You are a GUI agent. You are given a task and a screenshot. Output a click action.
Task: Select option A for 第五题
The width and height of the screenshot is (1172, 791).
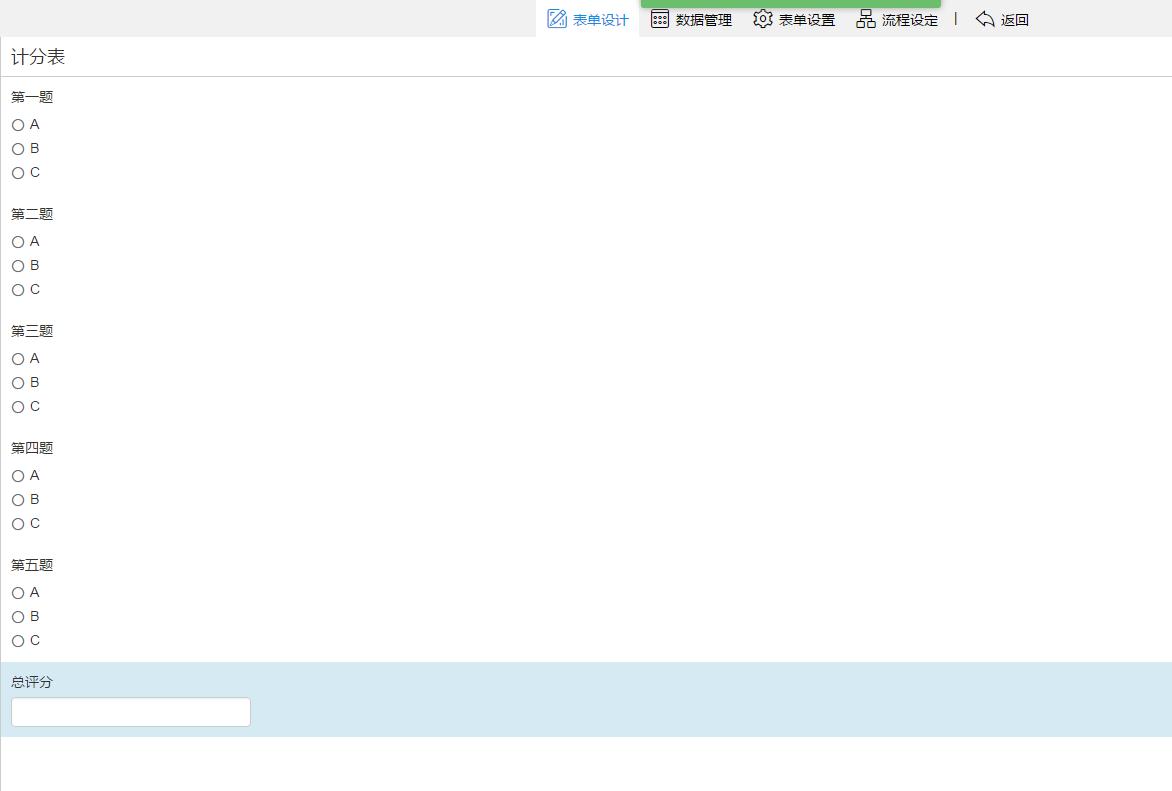[x=18, y=593]
